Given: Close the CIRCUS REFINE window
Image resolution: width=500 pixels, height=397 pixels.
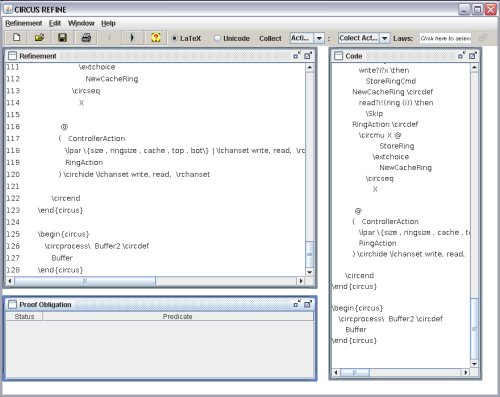Looking at the screenshot, I should (491, 9).
